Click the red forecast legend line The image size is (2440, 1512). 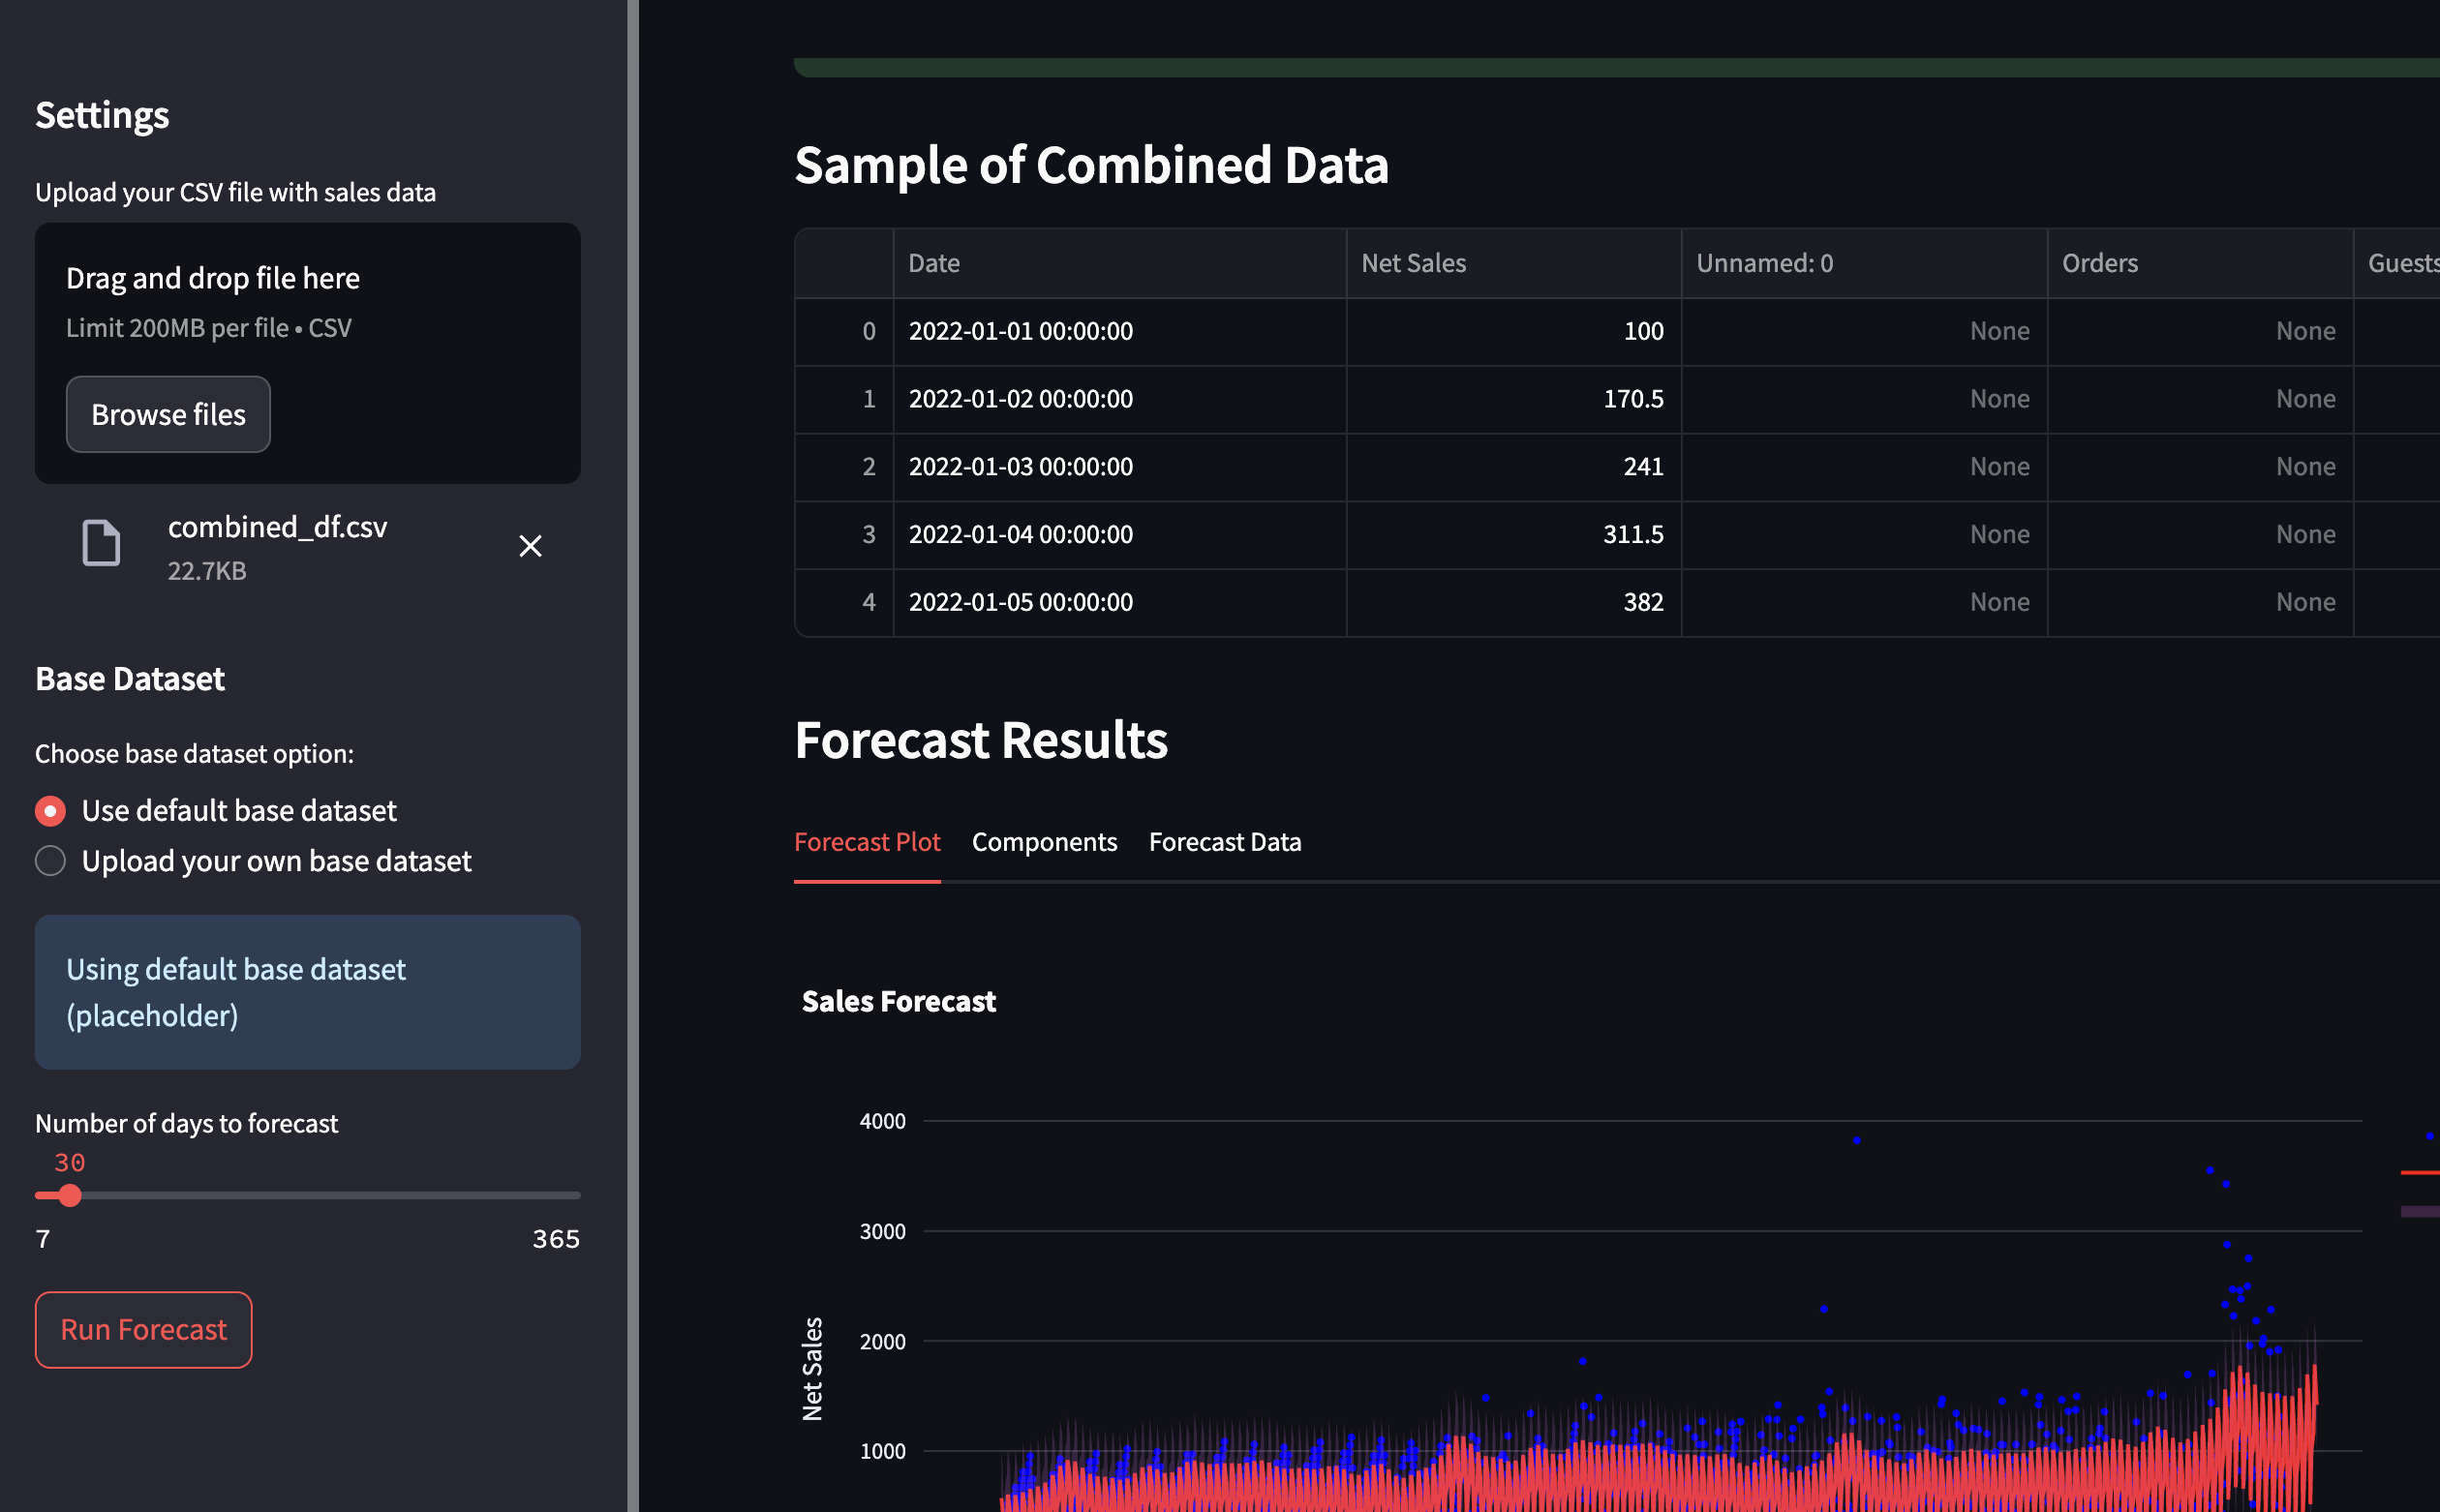[2420, 1172]
